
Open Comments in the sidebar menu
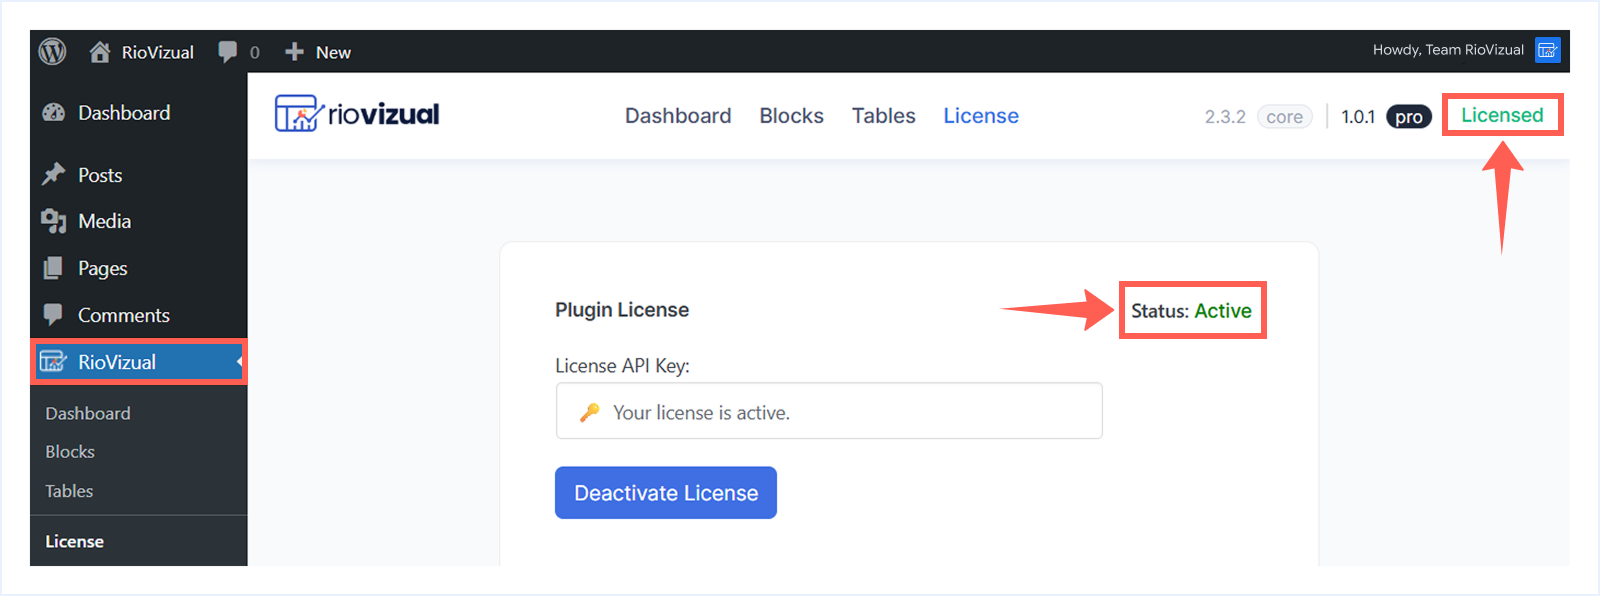(123, 315)
